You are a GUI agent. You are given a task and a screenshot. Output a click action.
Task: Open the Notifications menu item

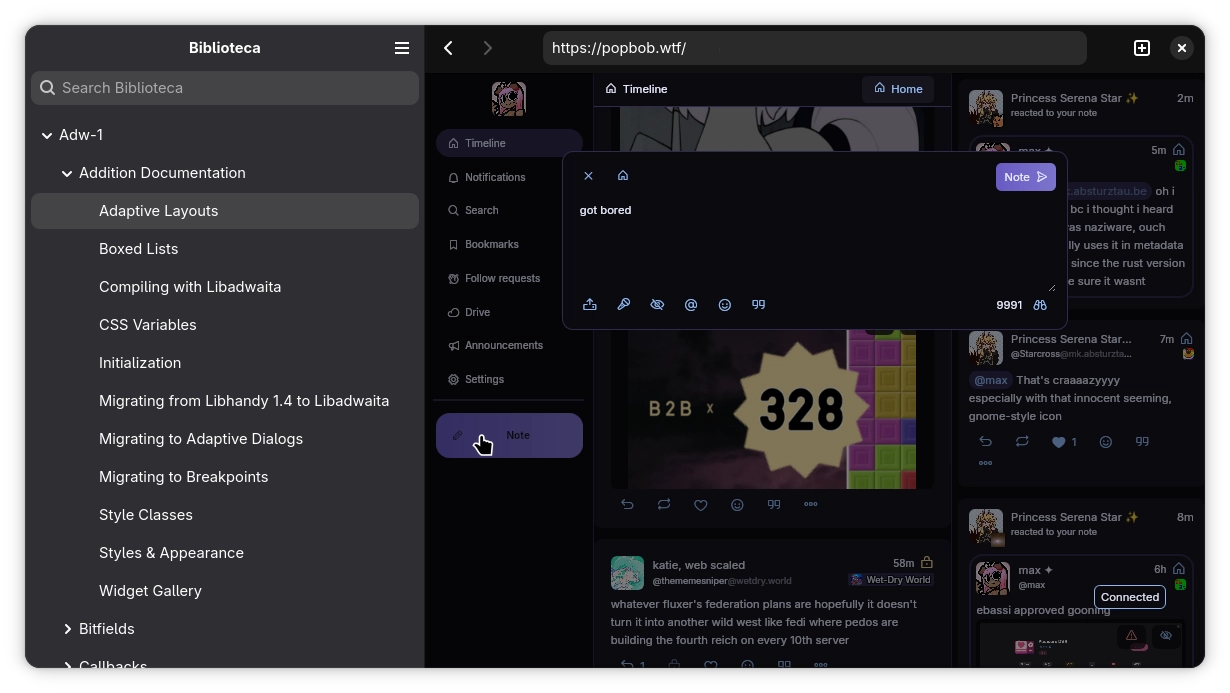pyautogui.click(x=495, y=177)
